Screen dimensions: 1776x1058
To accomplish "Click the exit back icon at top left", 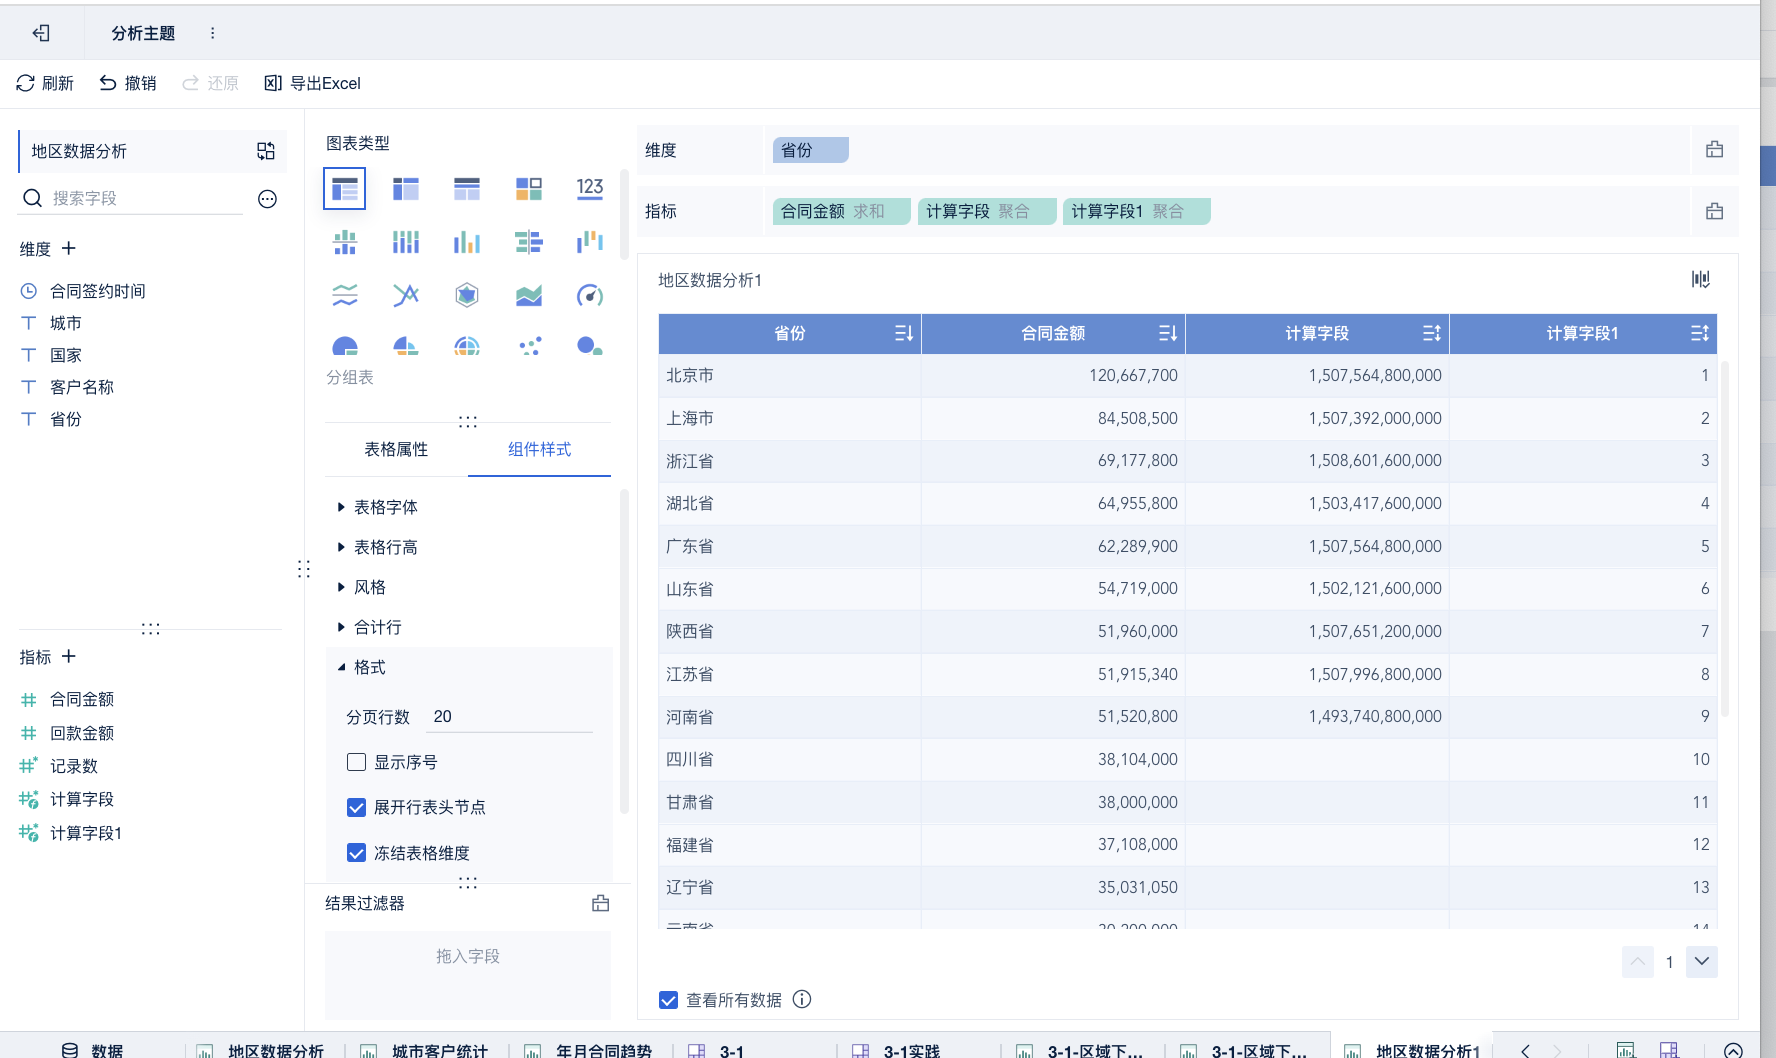I will tap(41, 33).
